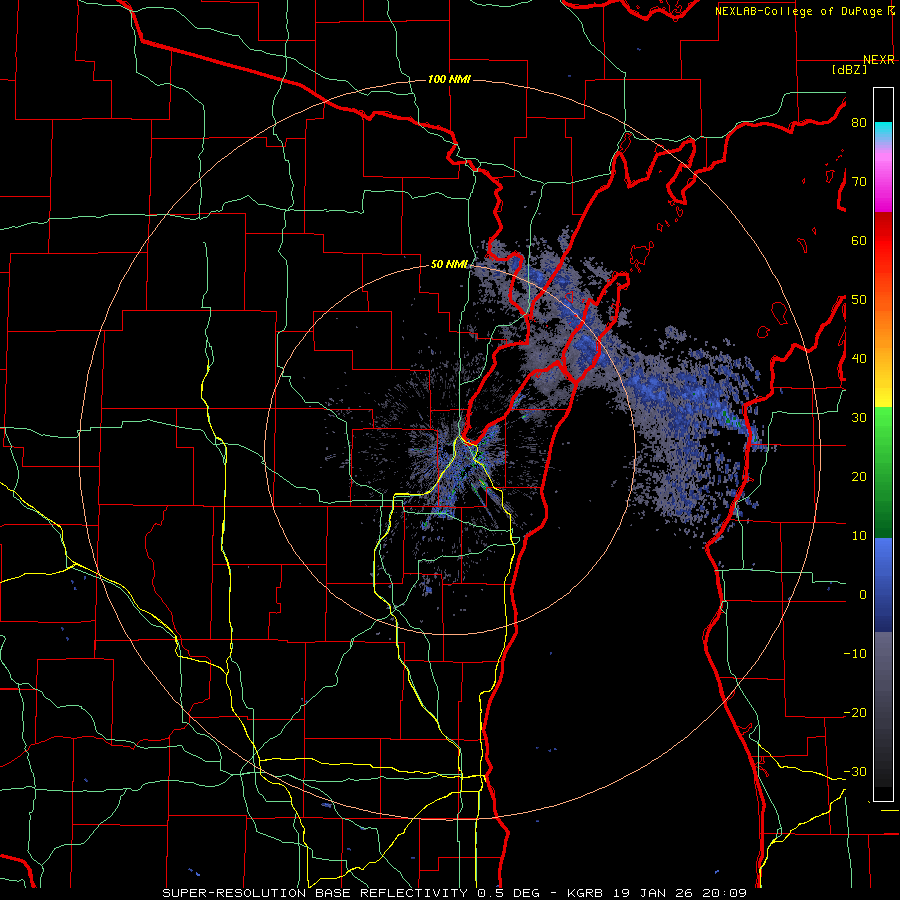Click the 50 NMI range ring label

(449, 265)
